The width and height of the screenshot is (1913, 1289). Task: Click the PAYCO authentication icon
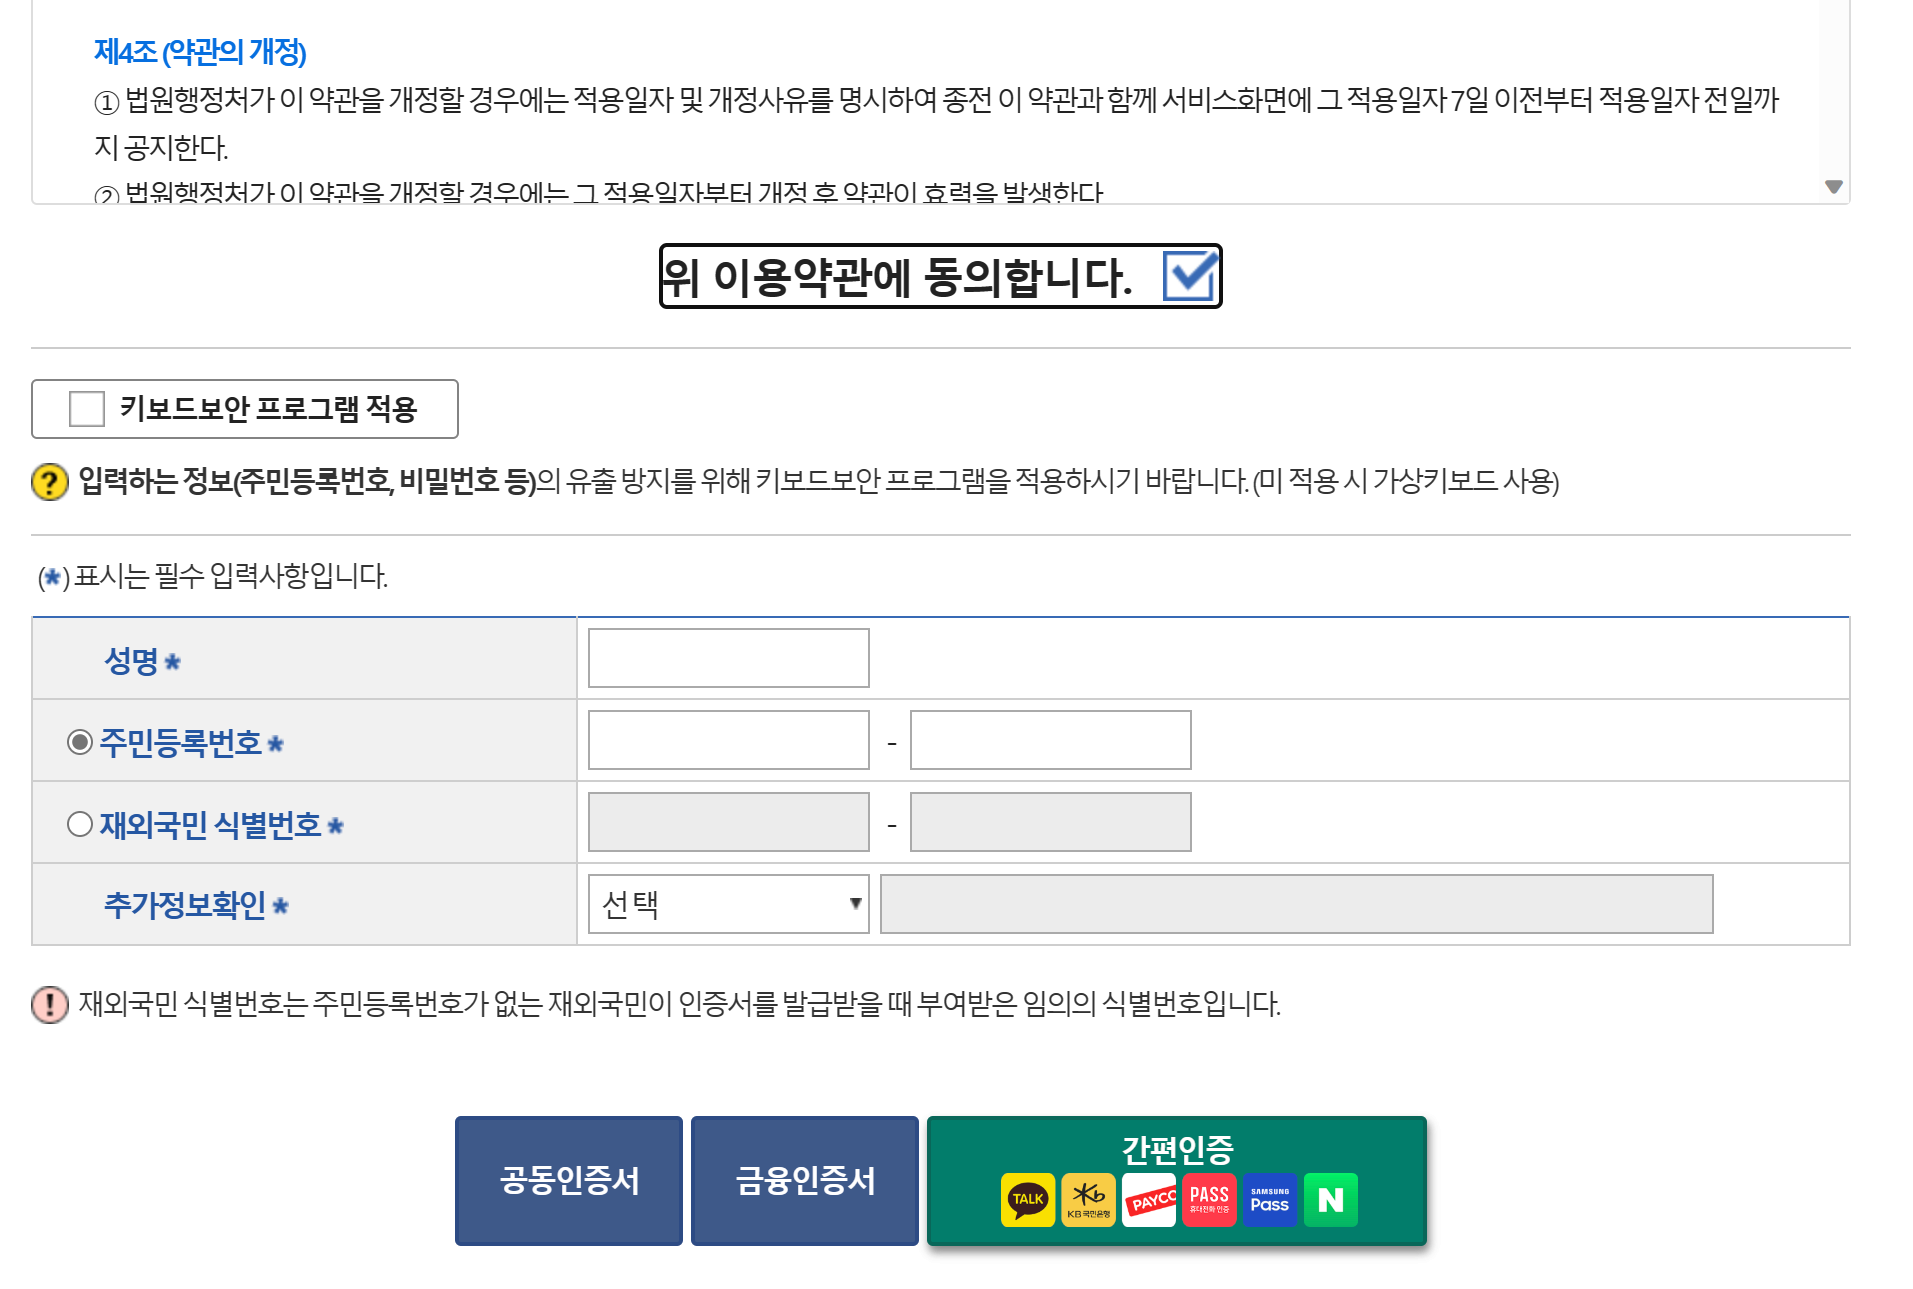[1149, 1199]
